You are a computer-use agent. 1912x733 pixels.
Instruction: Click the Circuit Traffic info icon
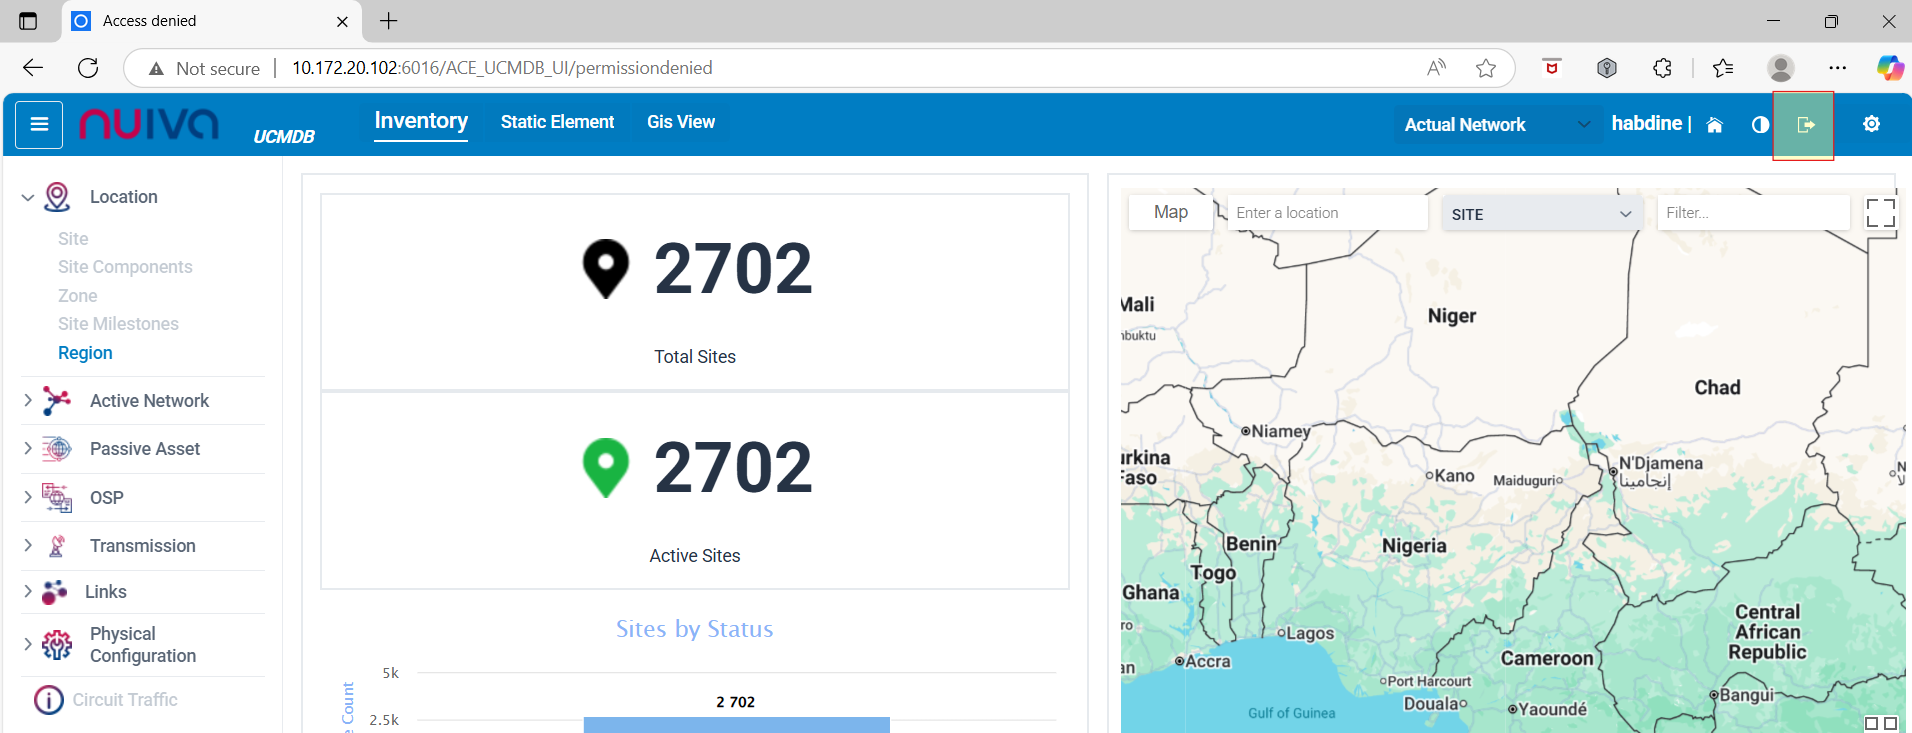point(48,700)
